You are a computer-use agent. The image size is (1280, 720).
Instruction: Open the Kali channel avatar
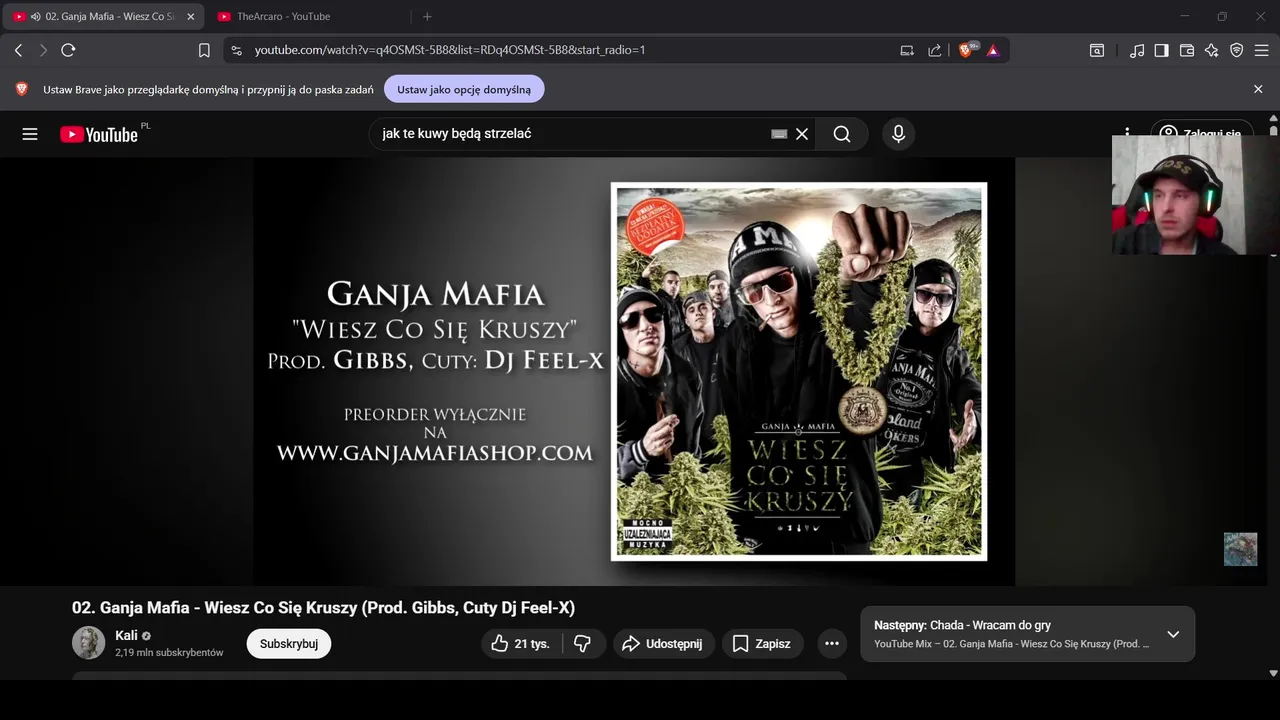(x=88, y=643)
